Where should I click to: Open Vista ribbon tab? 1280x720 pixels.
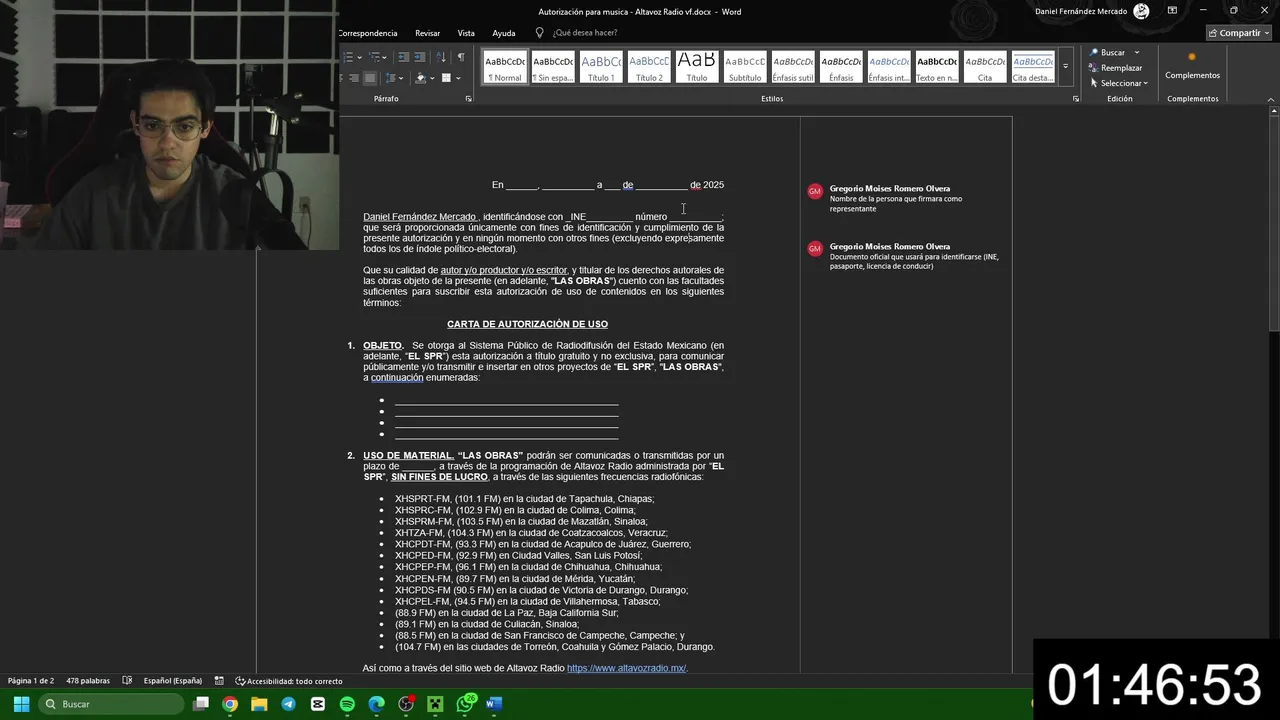pyautogui.click(x=466, y=33)
